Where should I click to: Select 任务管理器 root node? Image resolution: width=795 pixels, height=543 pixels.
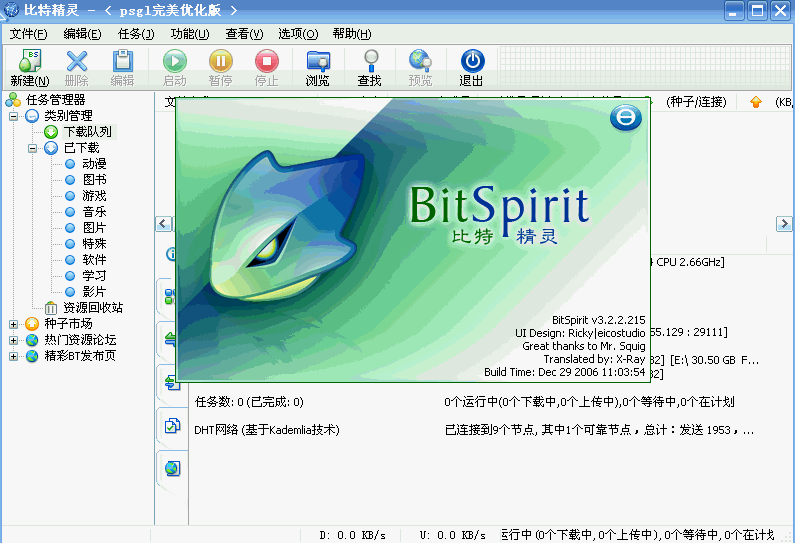pyautogui.click(x=55, y=100)
